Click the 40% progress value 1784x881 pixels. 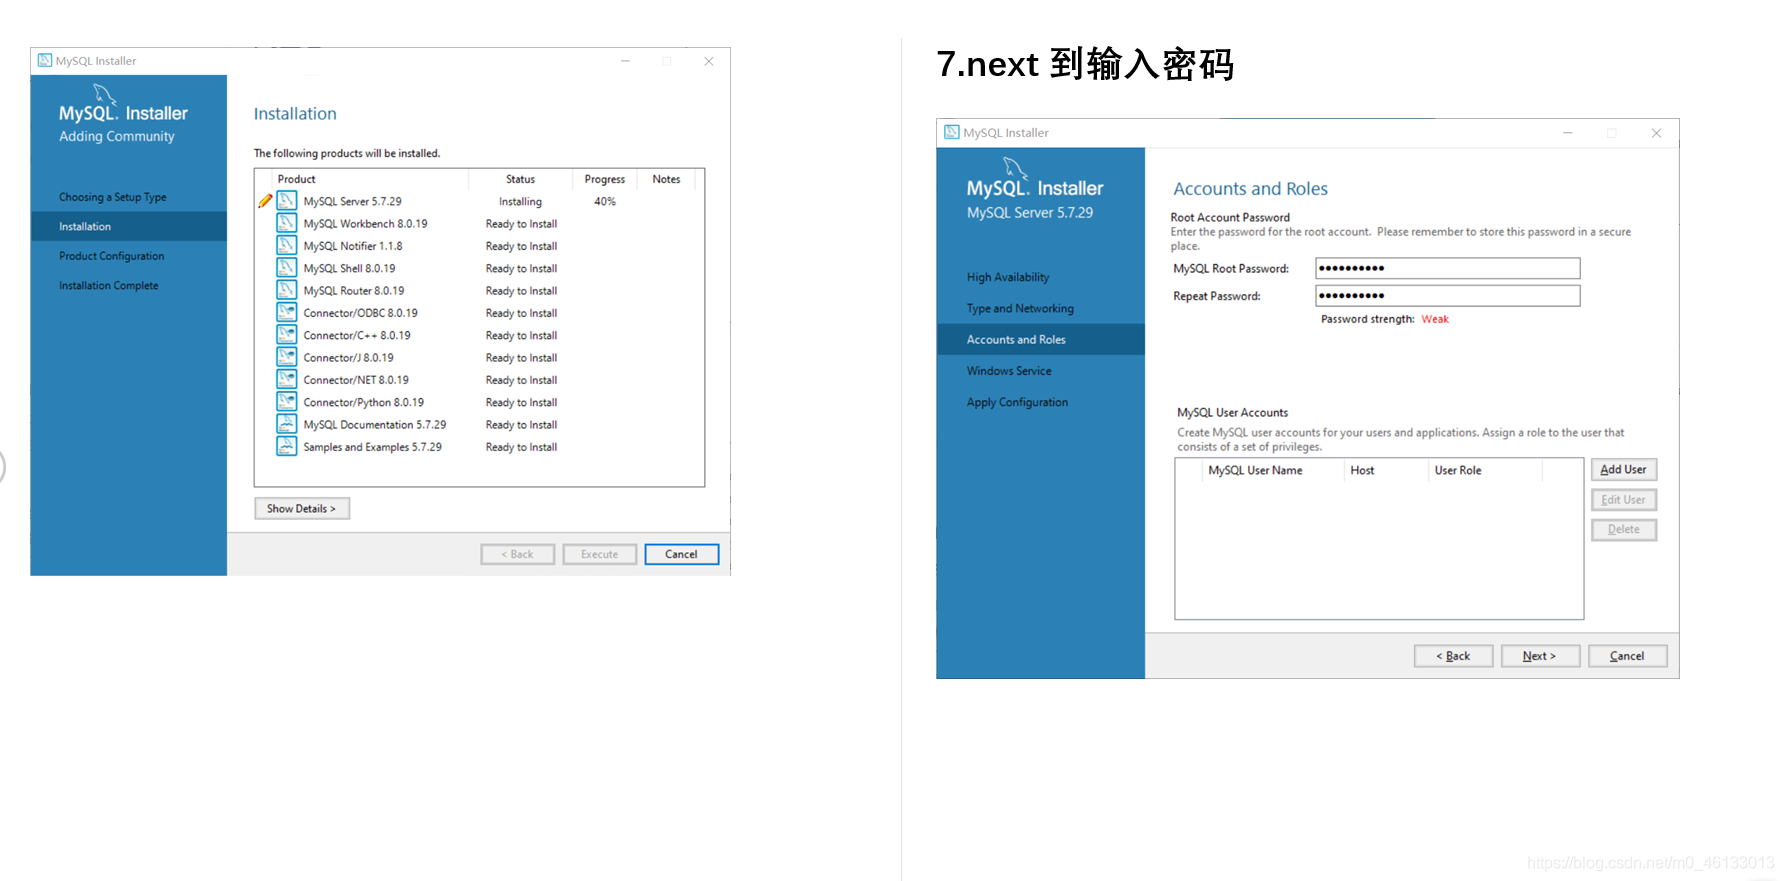605,201
